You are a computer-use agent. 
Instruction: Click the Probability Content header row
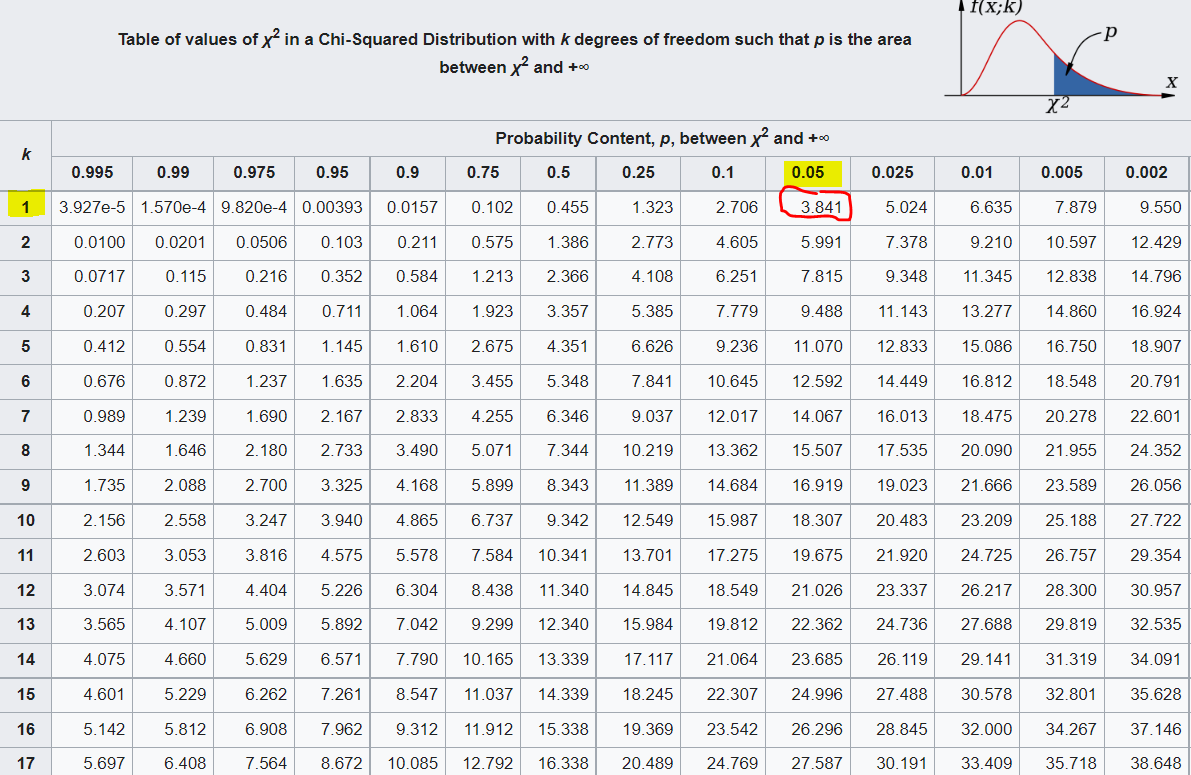click(621, 138)
